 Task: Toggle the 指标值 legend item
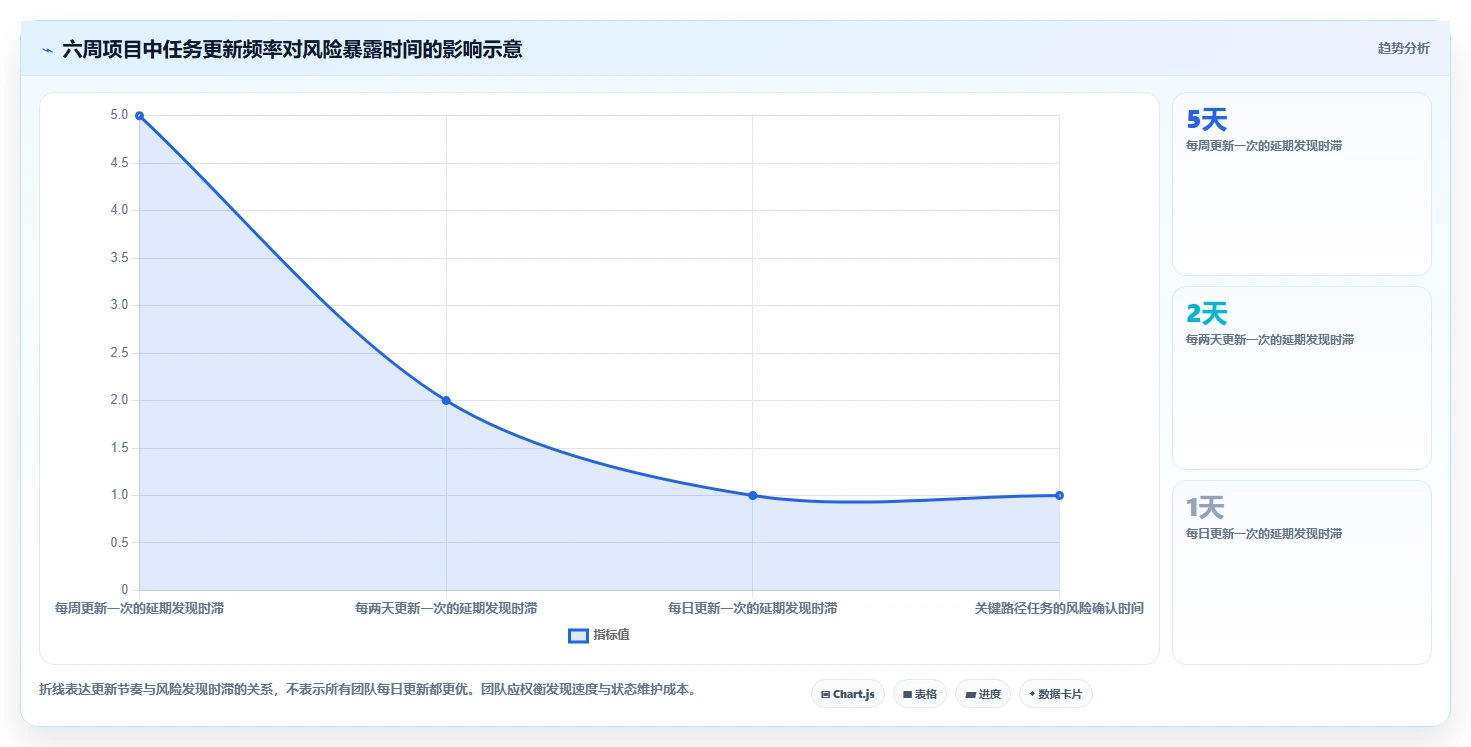599,635
